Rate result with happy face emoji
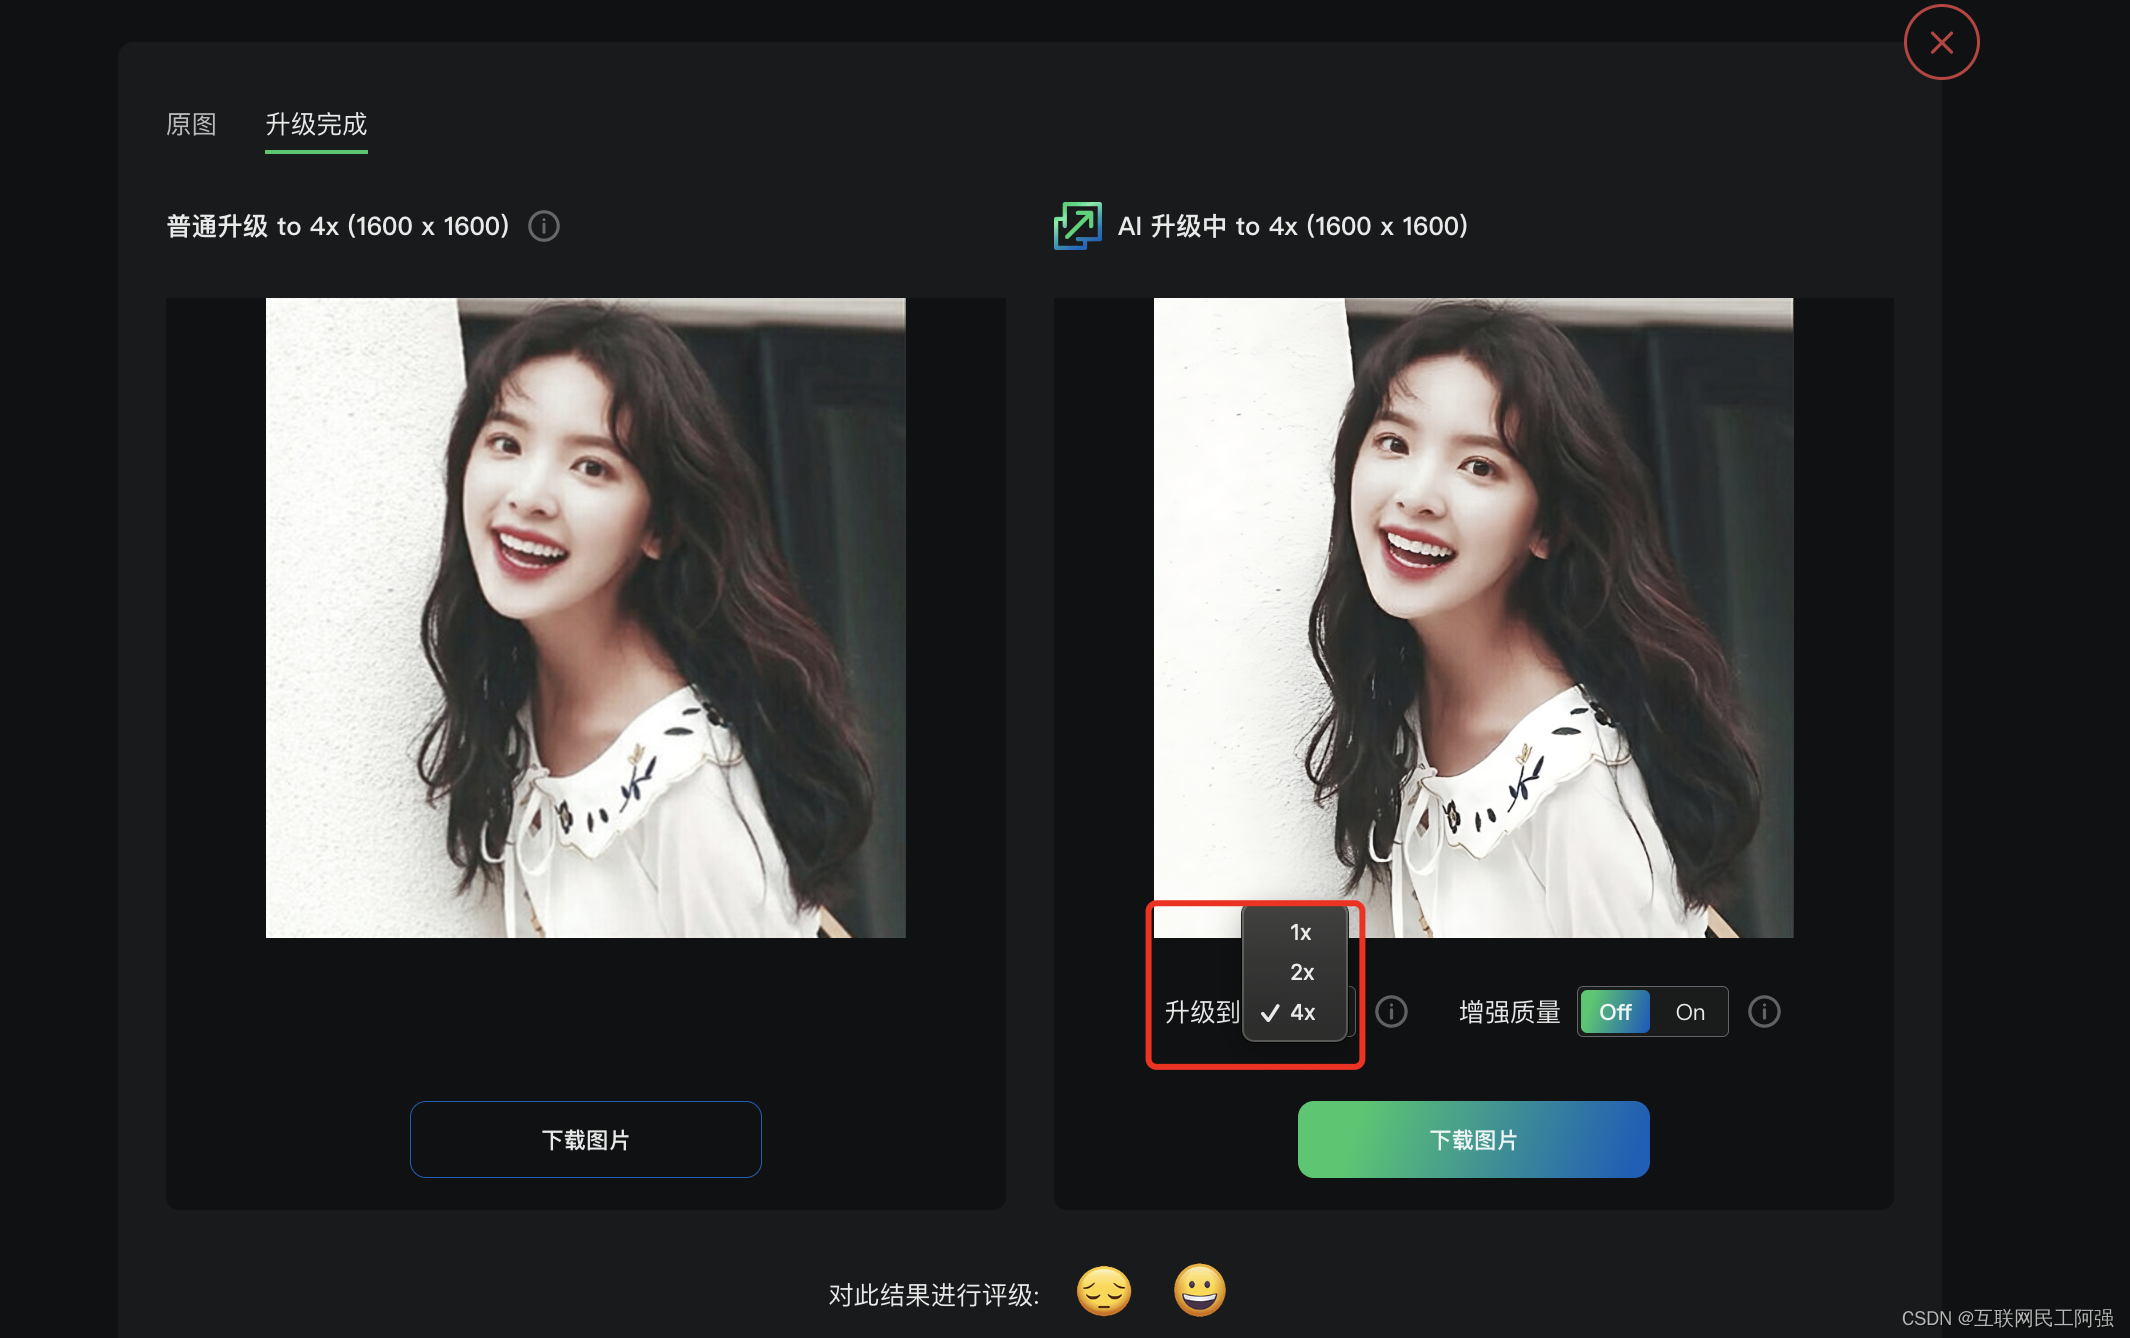Image resolution: width=2130 pixels, height=1338 pixels. 1199,1291
